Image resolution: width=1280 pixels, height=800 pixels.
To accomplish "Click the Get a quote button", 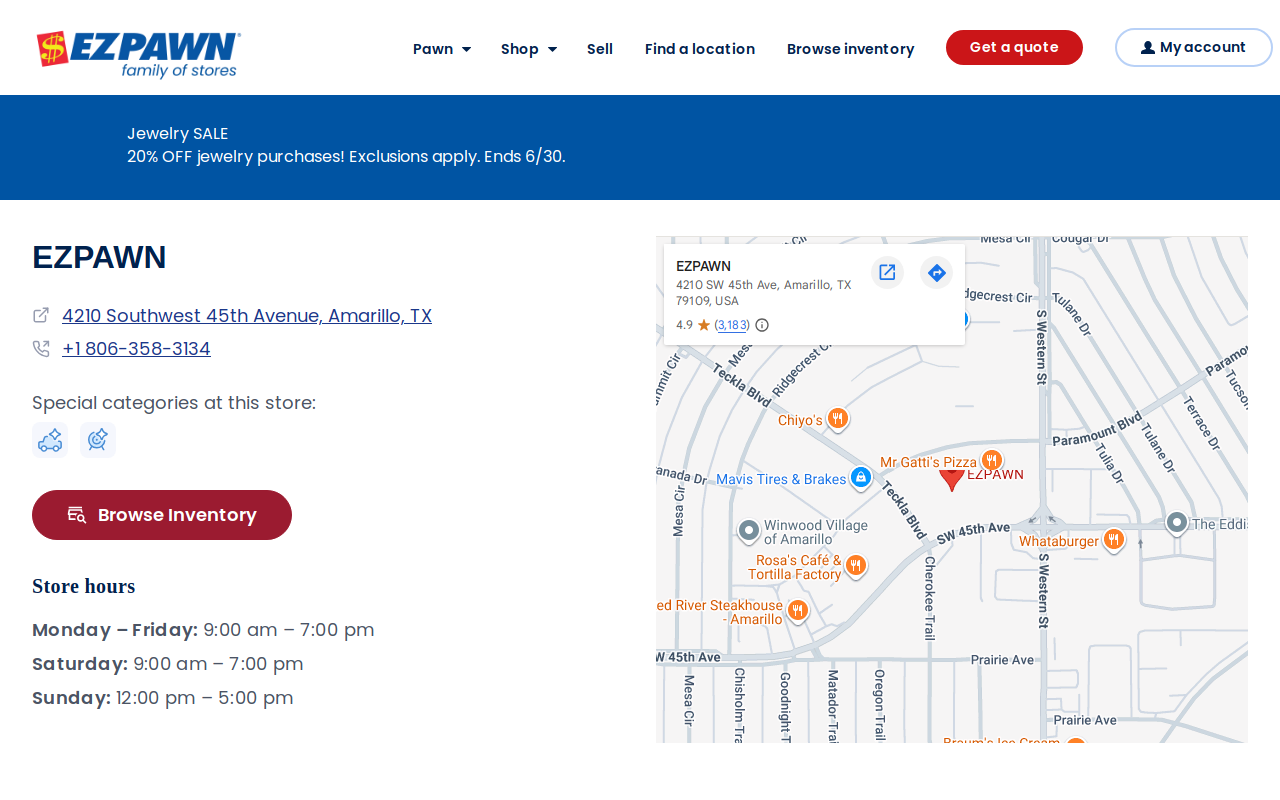I will (1014, 47).
